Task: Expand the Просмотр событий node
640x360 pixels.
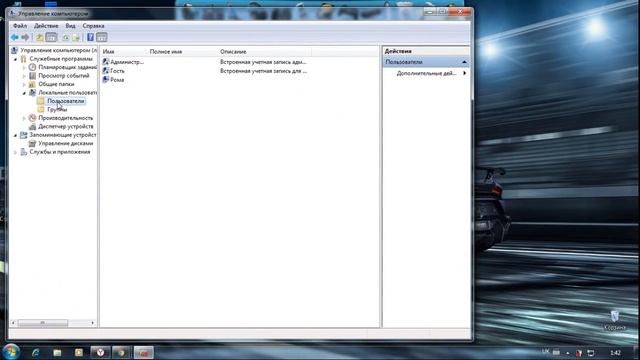Action: (x=24, y=76)
